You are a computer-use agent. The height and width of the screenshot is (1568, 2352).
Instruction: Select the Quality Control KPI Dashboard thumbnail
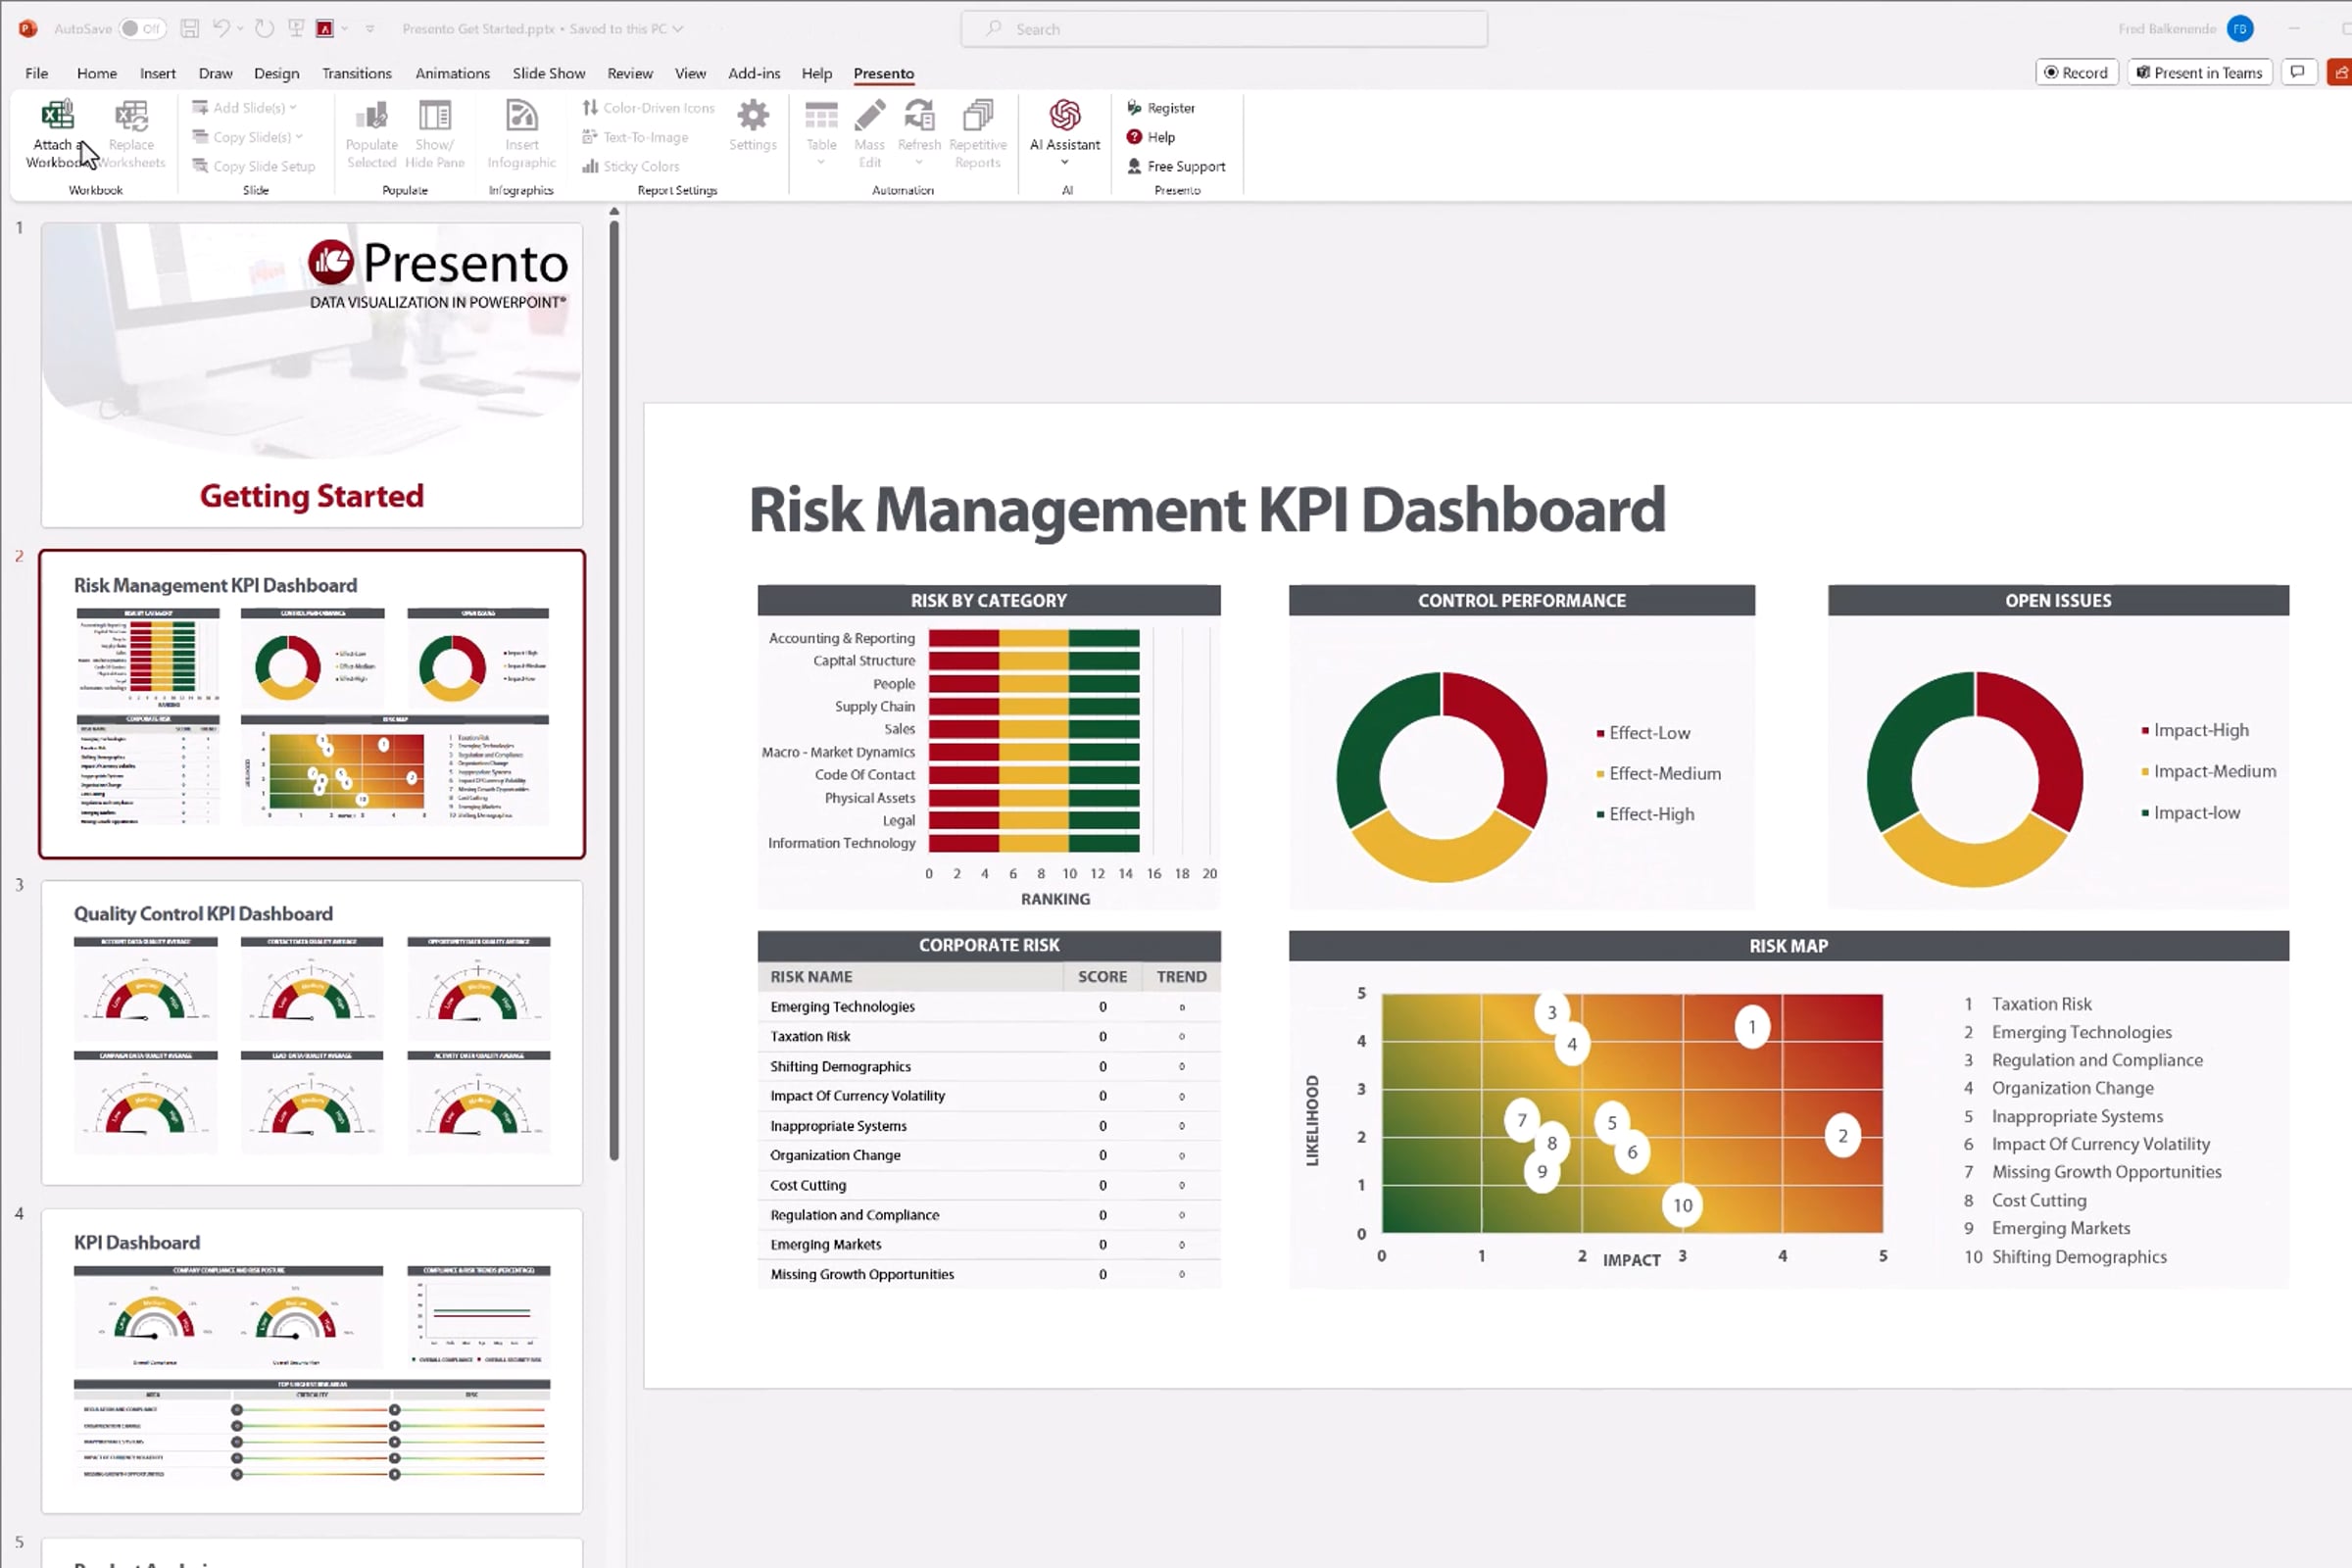[x=312, y=1032]
